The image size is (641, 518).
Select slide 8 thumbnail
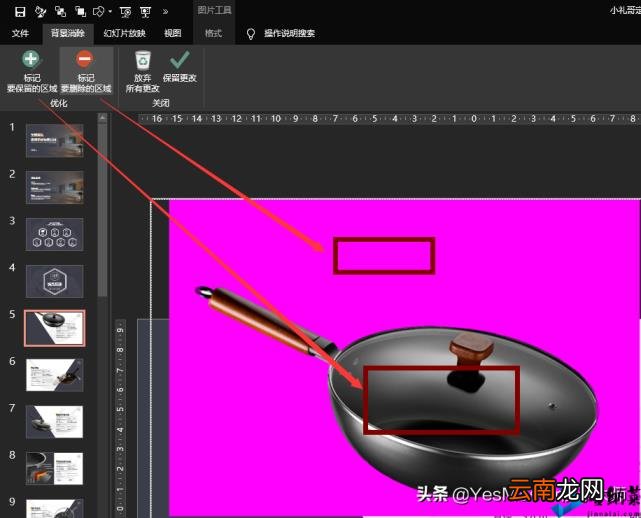tap(55, 469)
